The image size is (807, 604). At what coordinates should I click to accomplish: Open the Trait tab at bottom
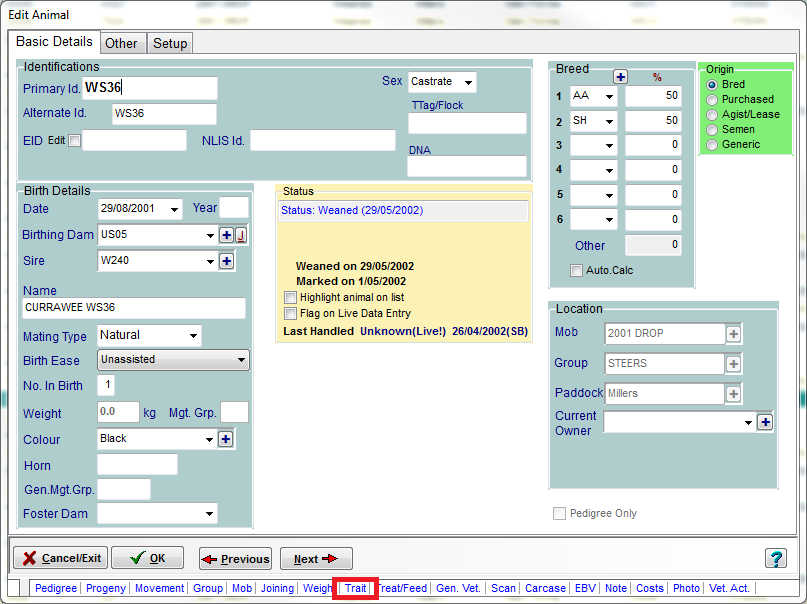click(355, 588)
